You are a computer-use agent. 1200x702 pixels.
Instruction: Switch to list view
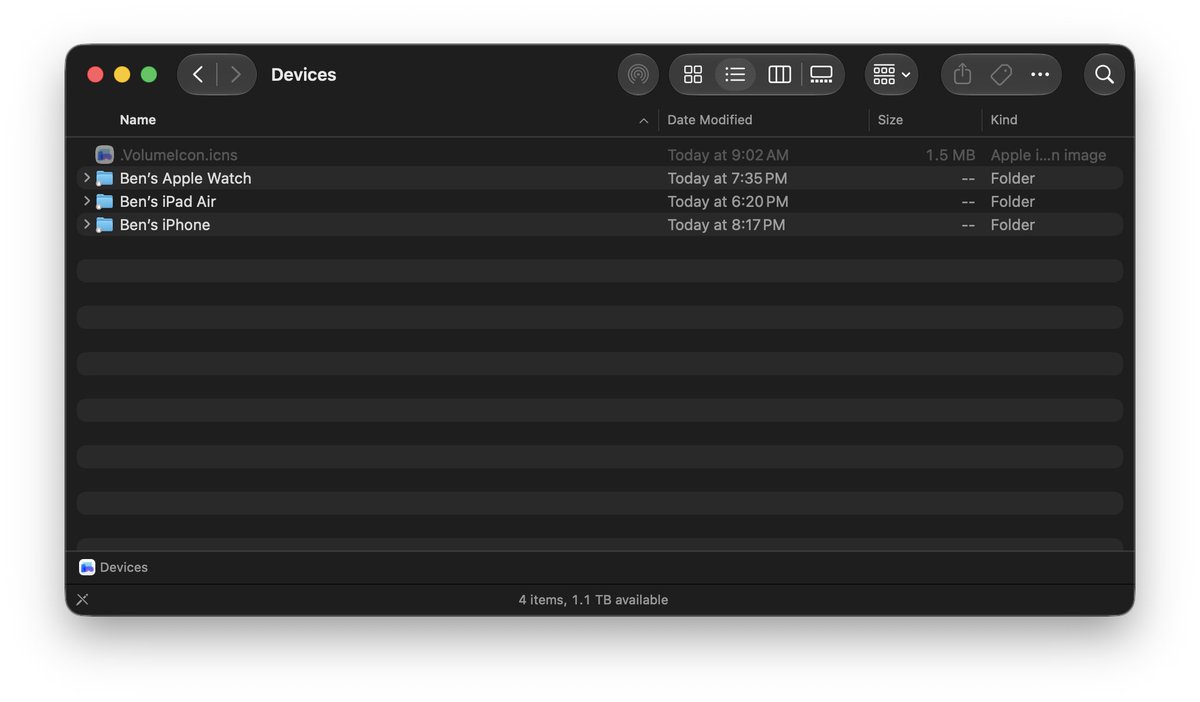(735, 75)
